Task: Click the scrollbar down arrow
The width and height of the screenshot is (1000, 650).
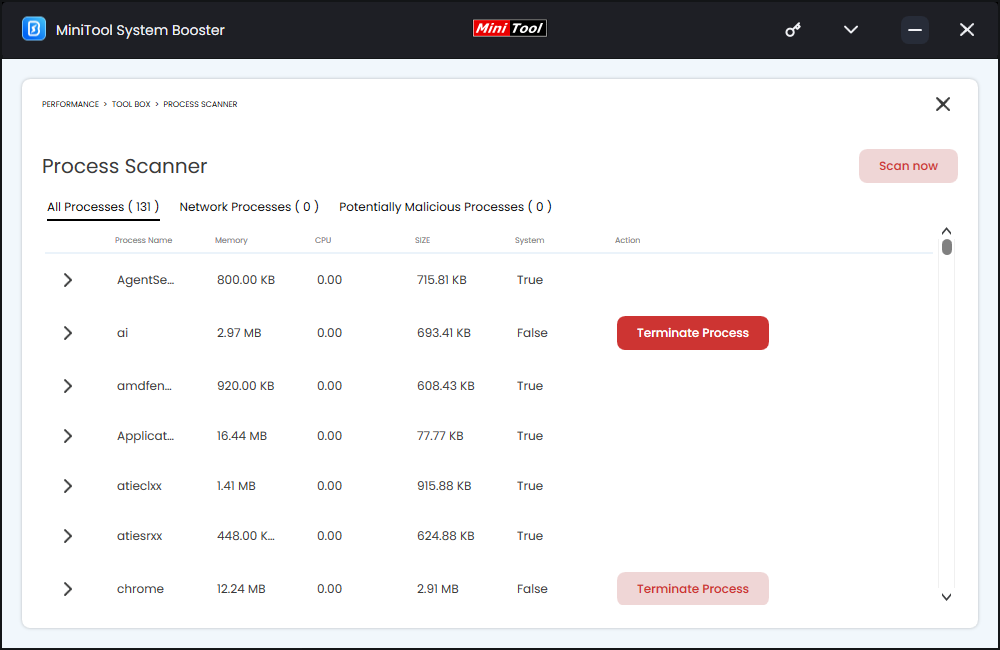Action: pyautogui.click(x=946, y=597)
